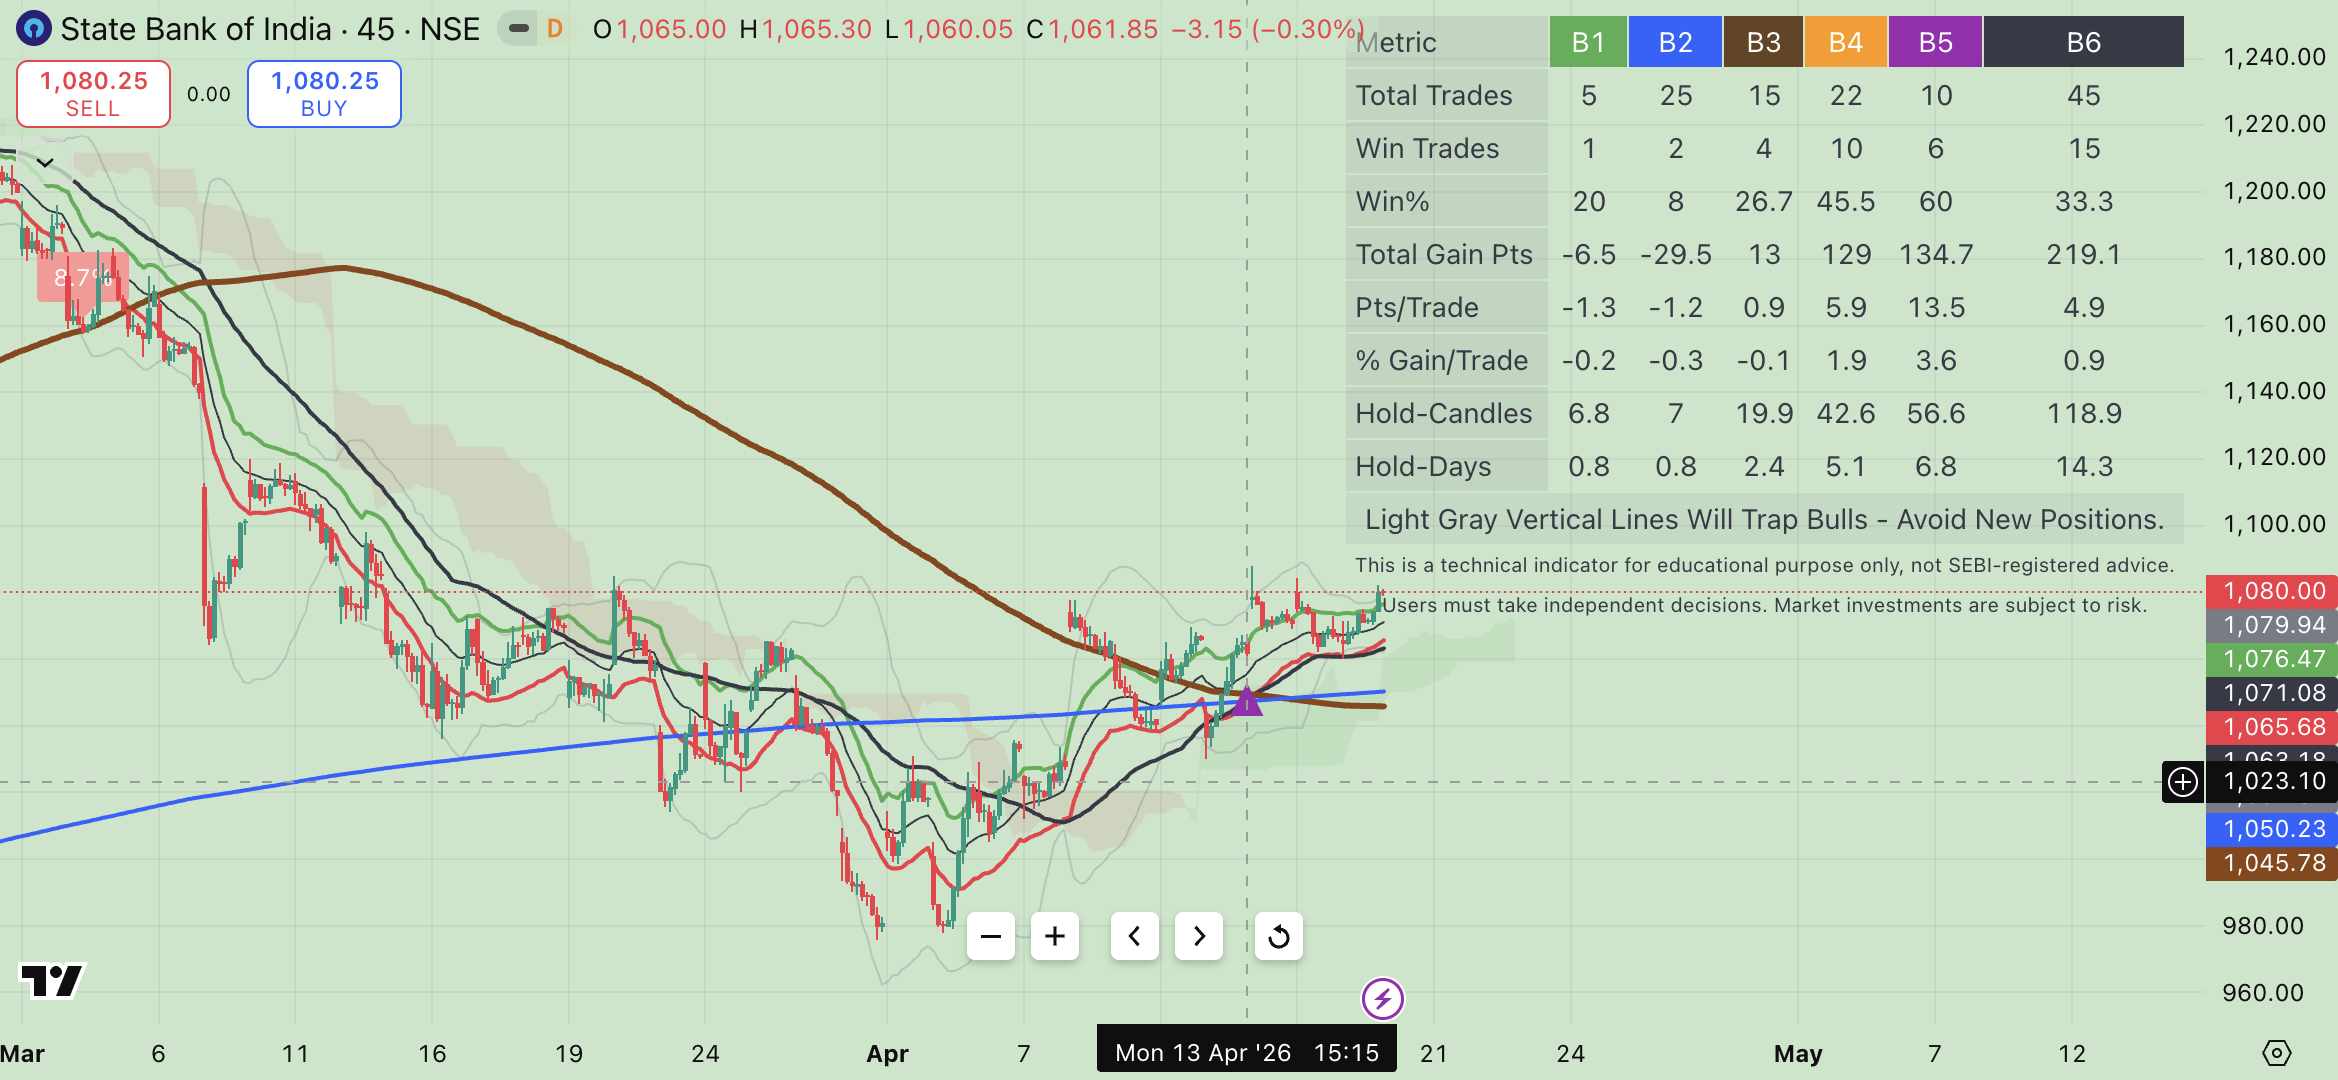Click the market status pill beside NSE
Image resolution: width=2338 pixels, height=1080 pixels.
(x=518, y=29)
